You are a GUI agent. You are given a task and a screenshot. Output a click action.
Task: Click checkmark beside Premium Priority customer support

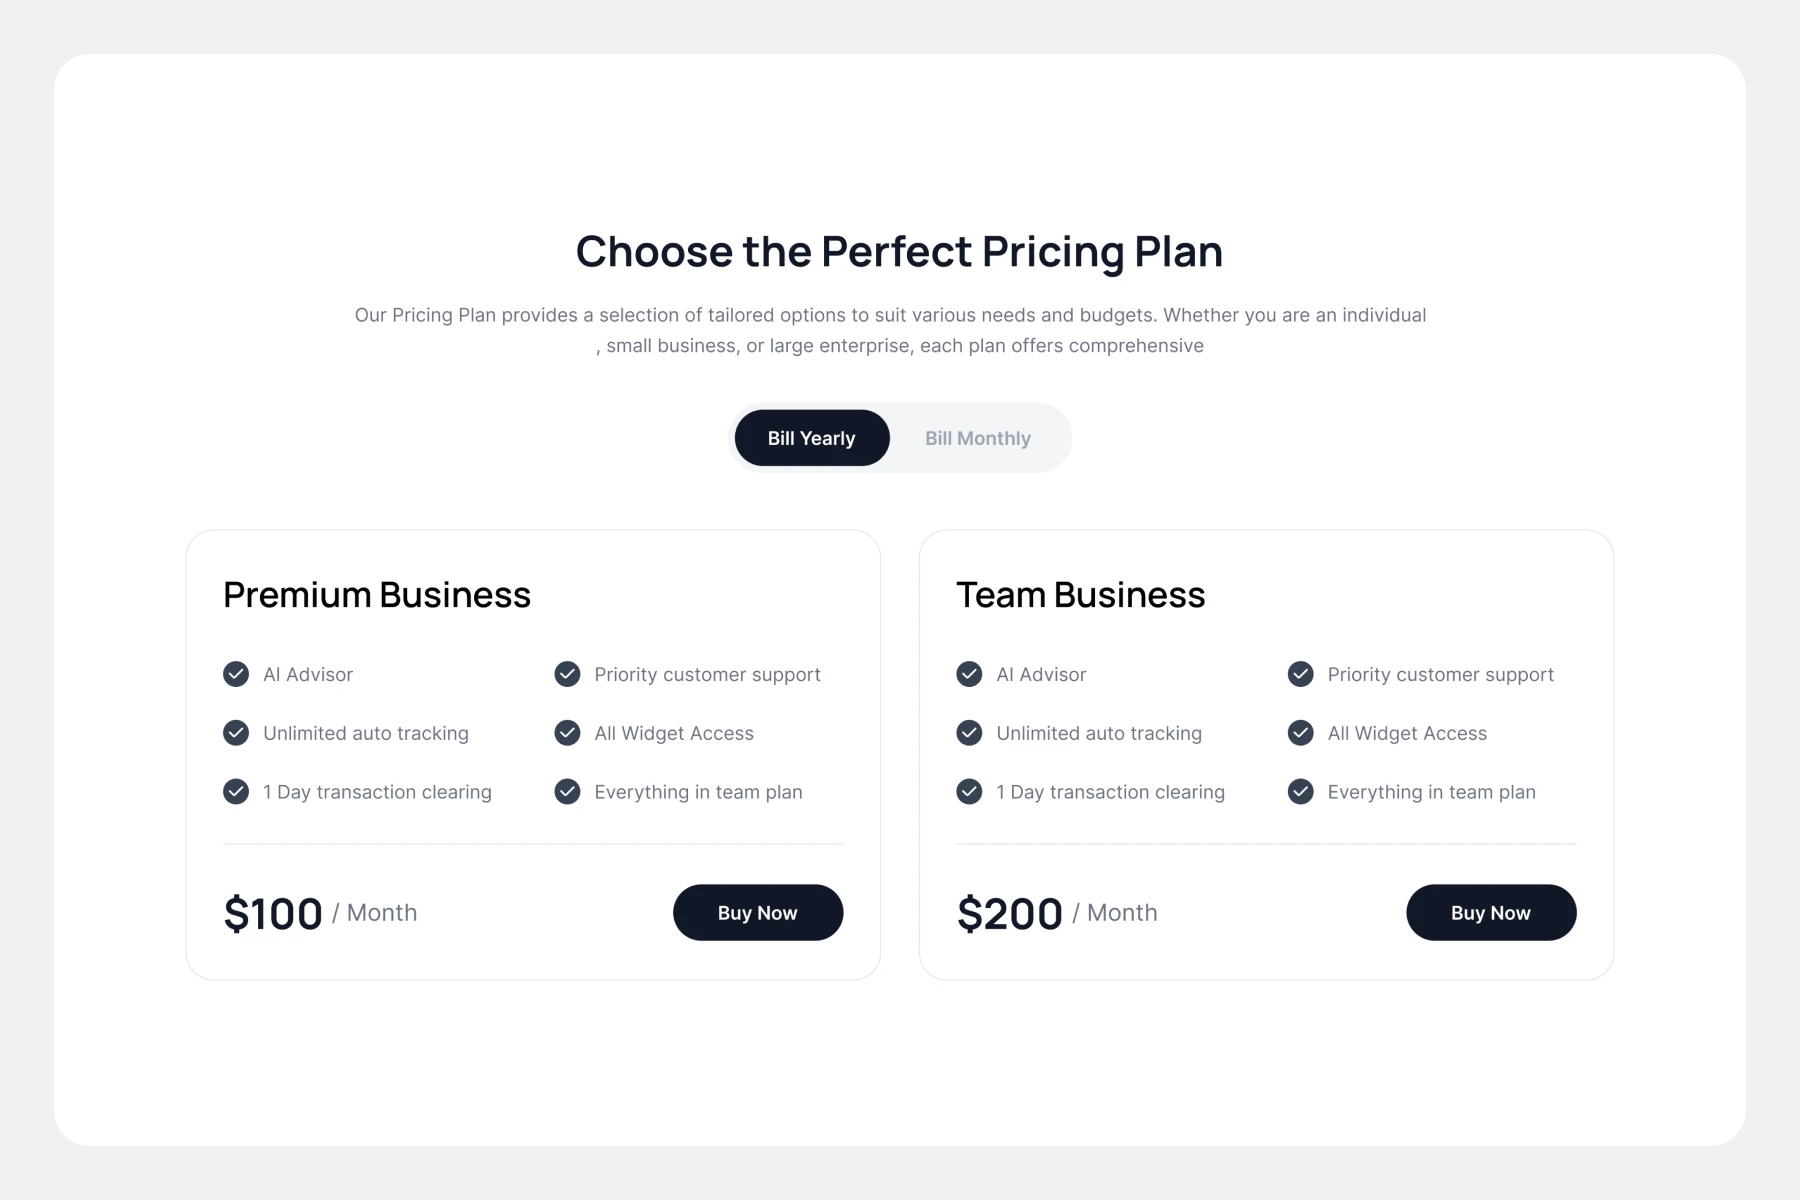pyautogui.click(x=567, y=674)
